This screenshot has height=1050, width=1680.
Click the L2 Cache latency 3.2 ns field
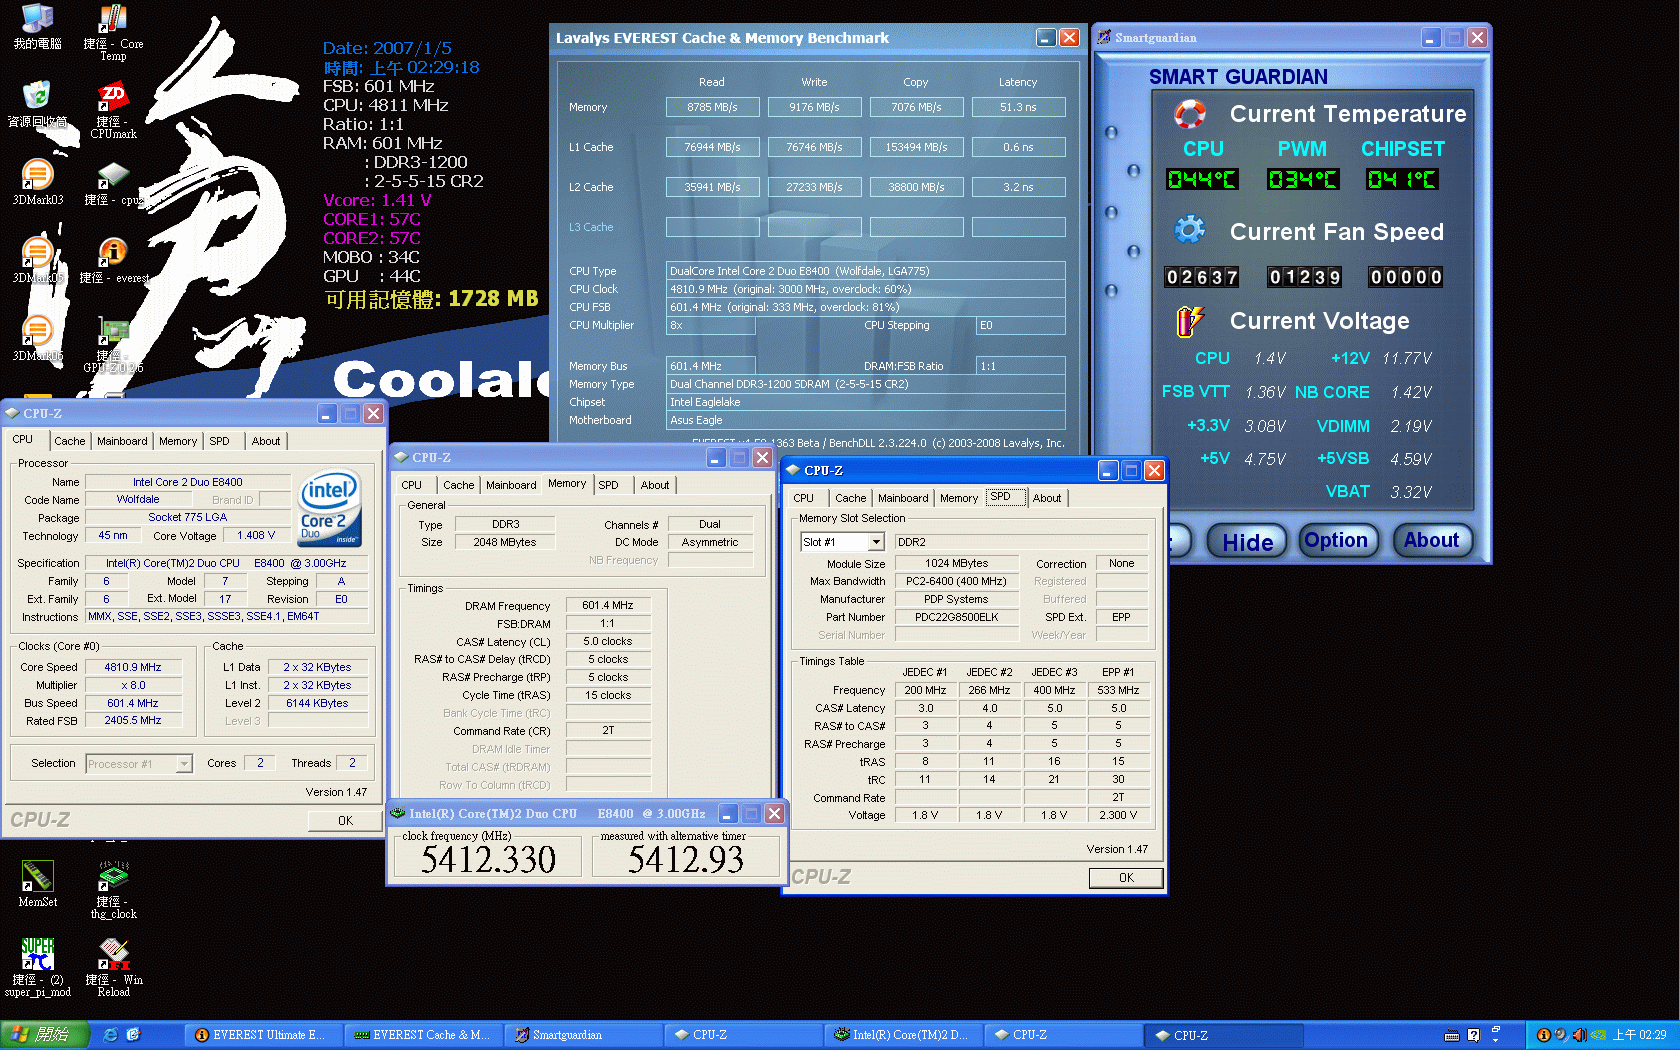[1018, 187]
